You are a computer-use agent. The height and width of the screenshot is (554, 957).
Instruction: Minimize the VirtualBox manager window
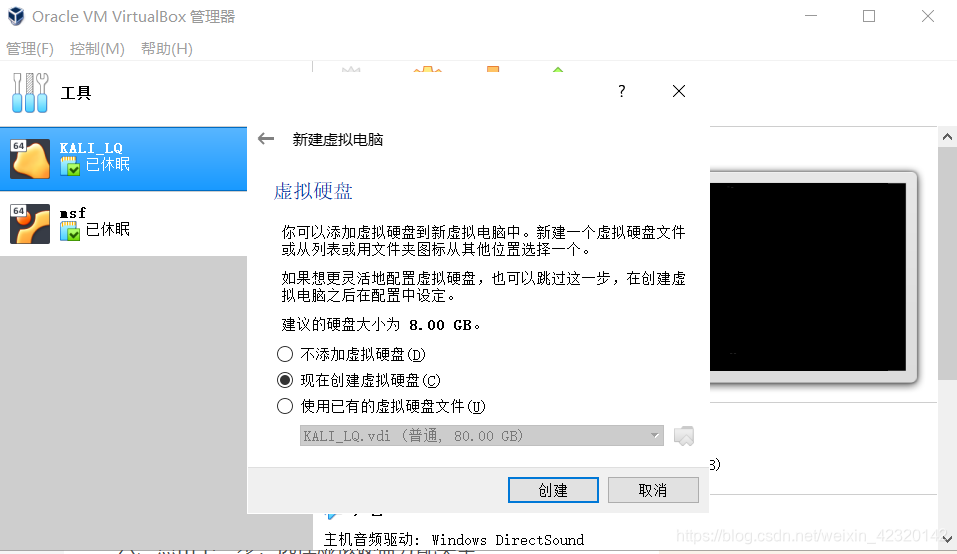[x=811, y=16]
